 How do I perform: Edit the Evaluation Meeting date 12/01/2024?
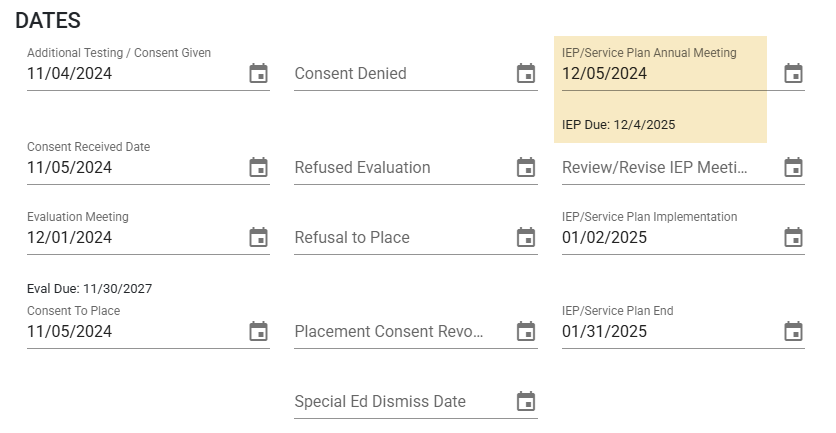135,237
